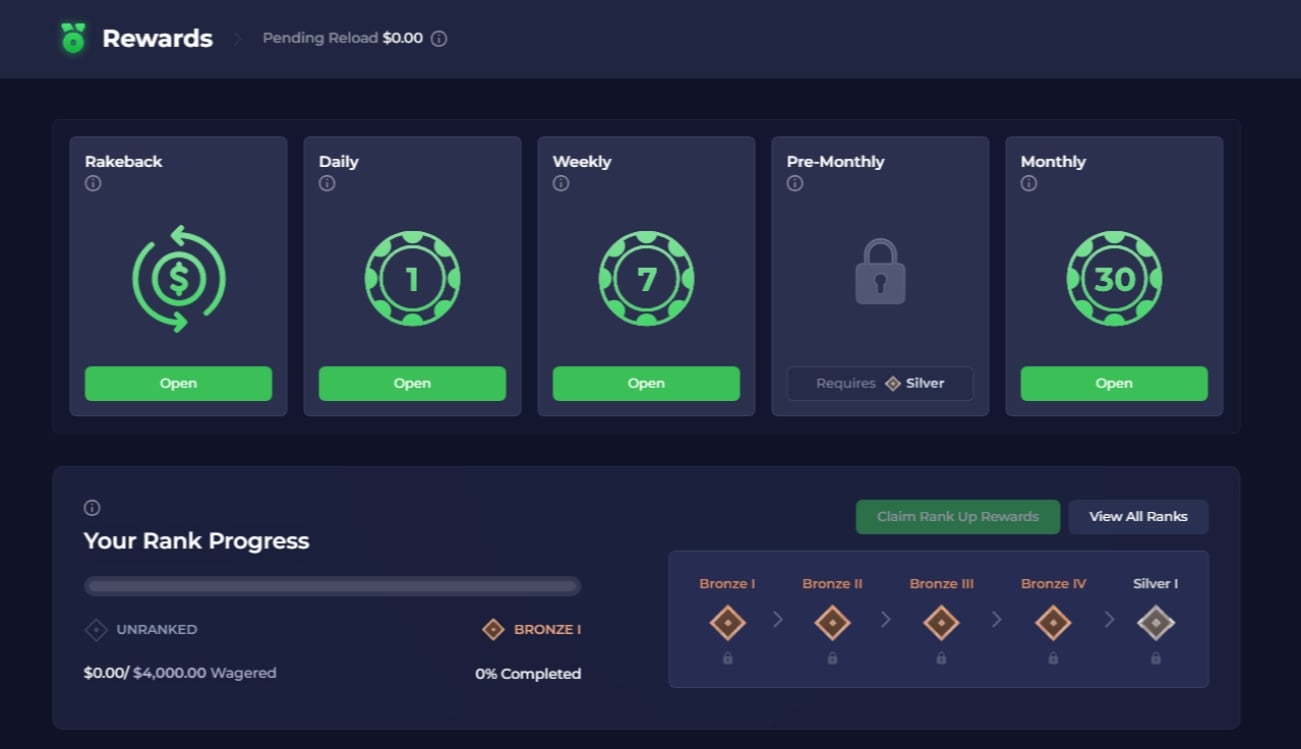Select the Bronze III rank badge
The width and height of the screenshot is (1301, 749).
point(941,623)
